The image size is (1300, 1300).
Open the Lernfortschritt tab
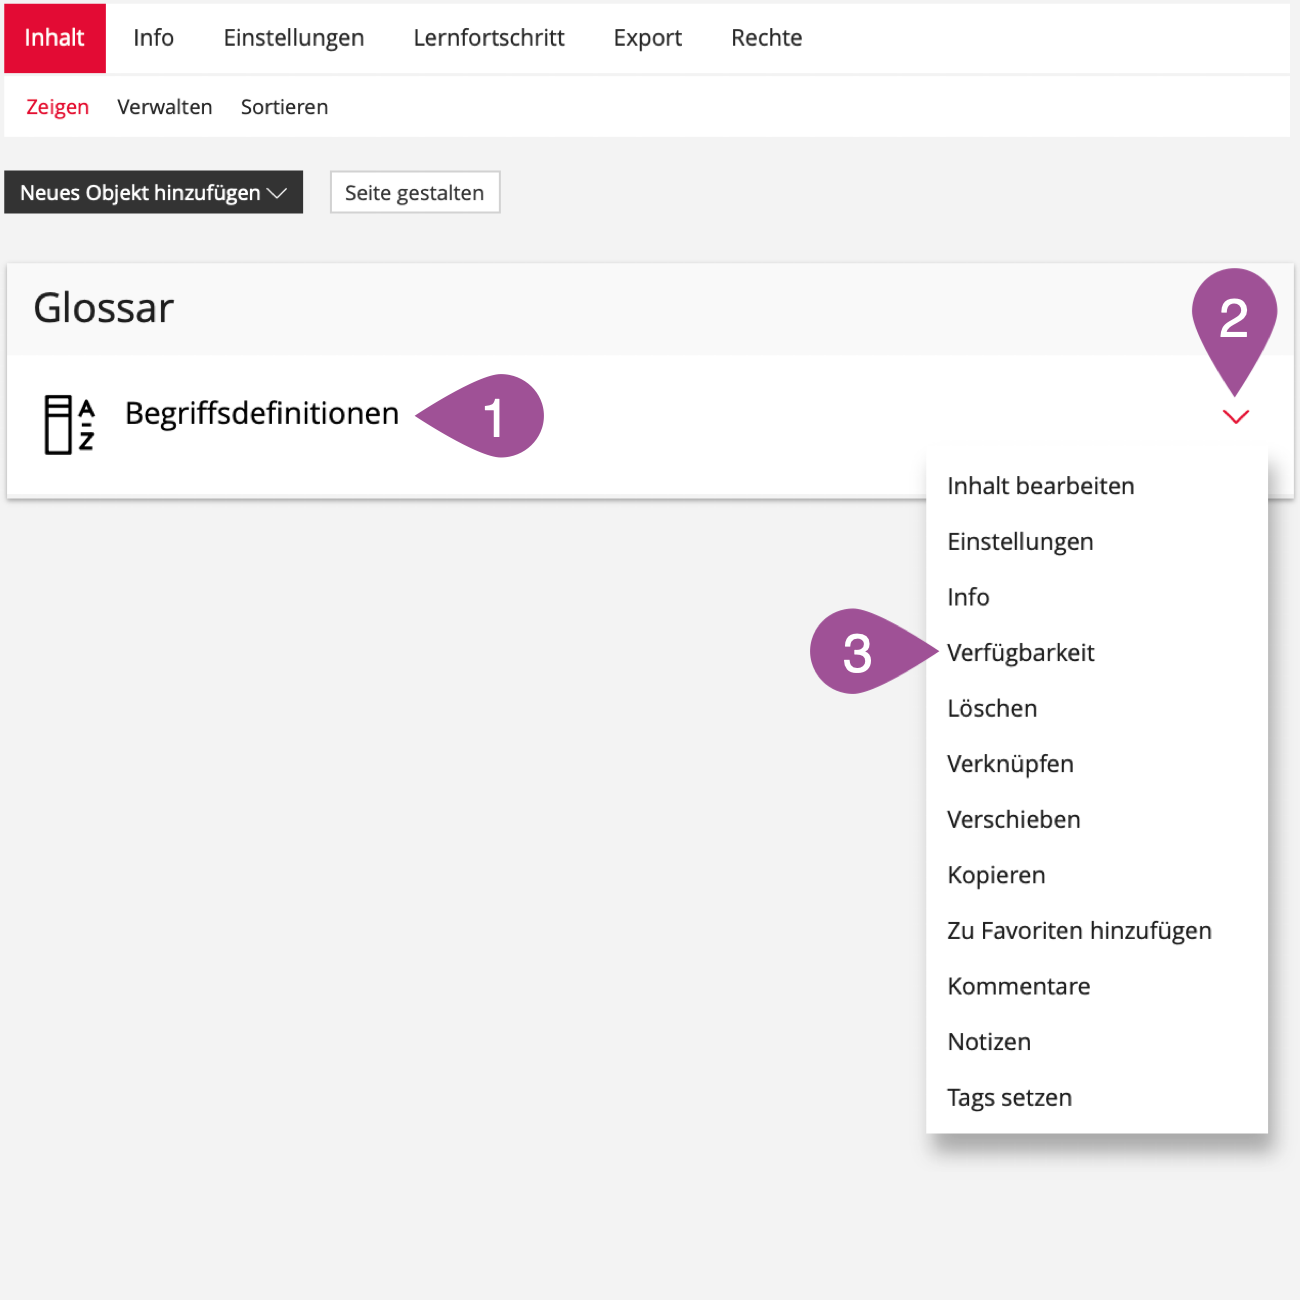pyautogui.click(x=488, y=38)
